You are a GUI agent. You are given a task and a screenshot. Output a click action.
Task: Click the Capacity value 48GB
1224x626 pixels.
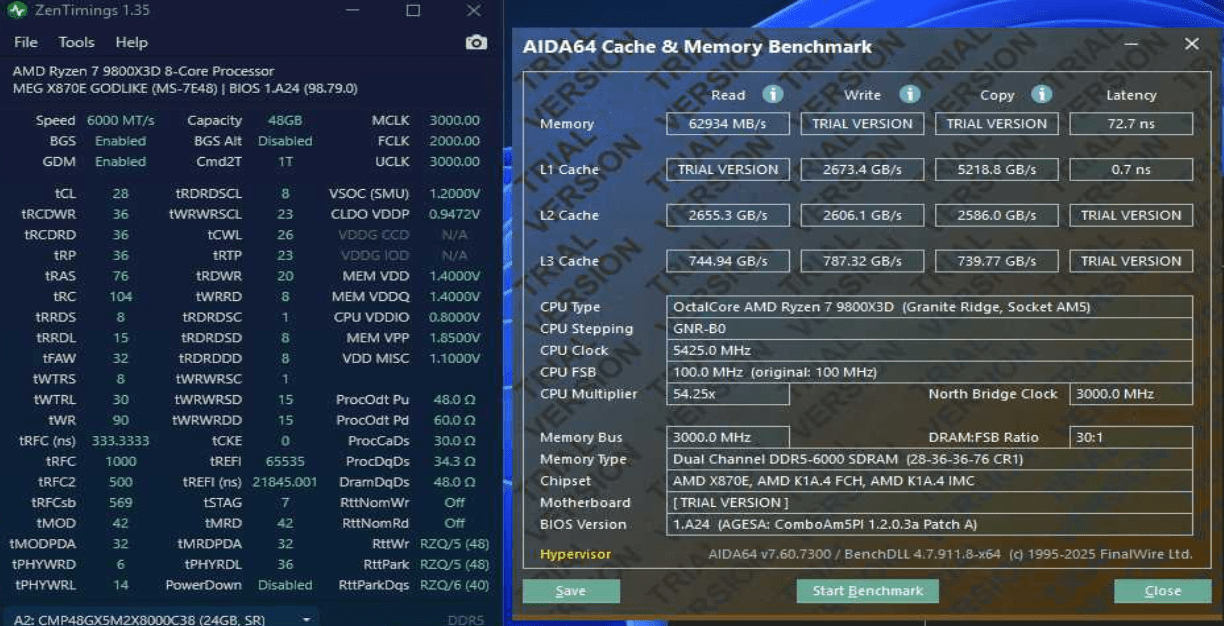point(285,120)
